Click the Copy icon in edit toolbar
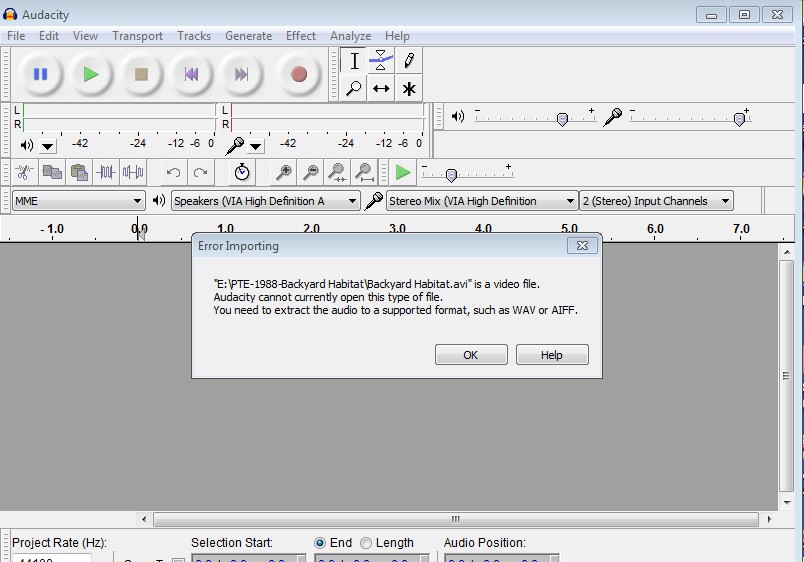 [52, 172]
